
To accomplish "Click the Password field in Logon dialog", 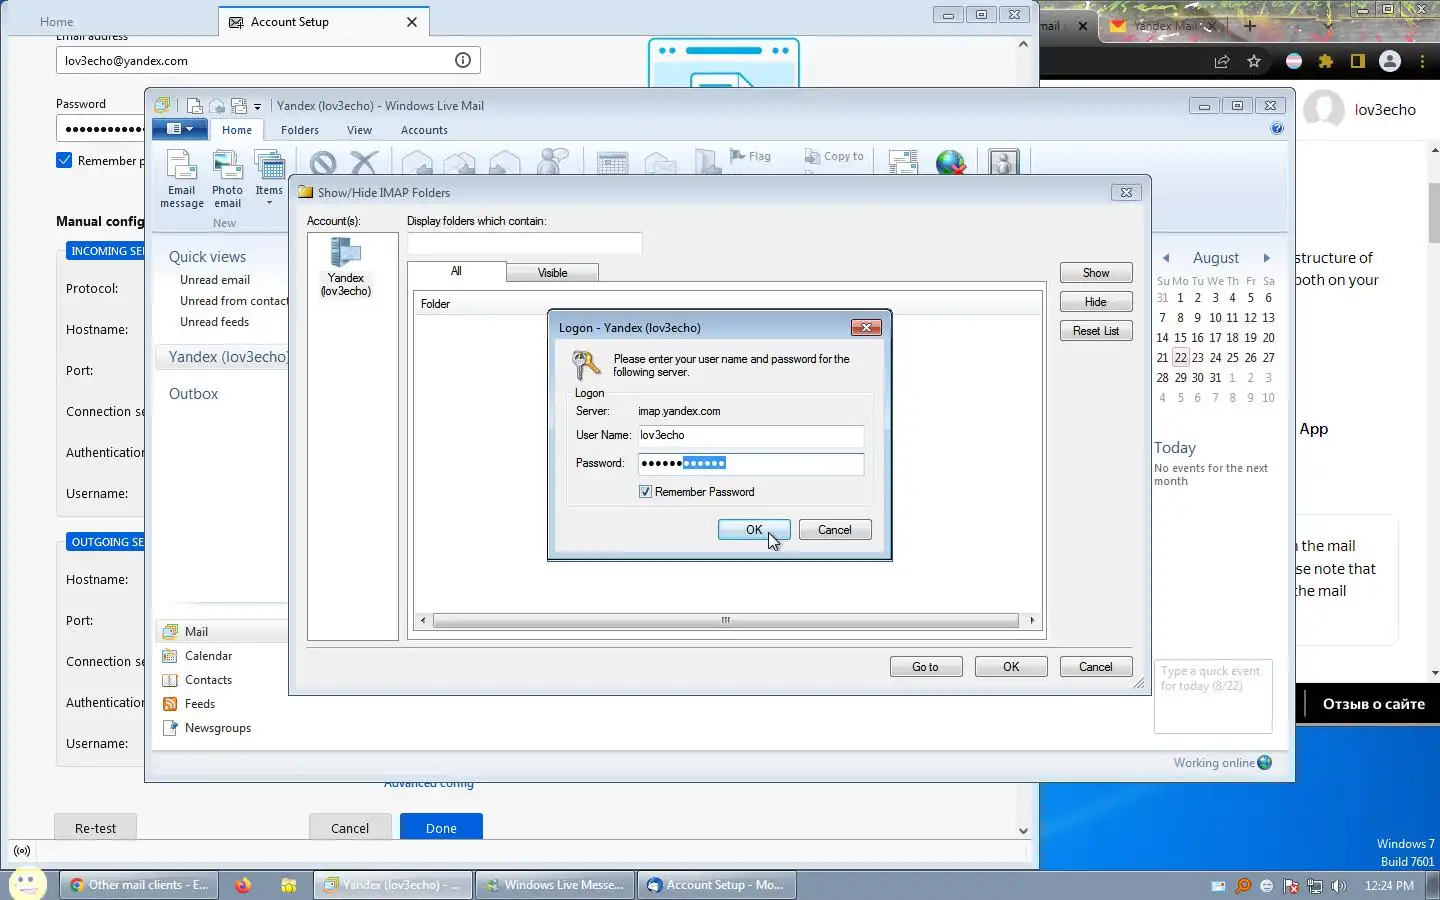I will (x=751, y=463).
